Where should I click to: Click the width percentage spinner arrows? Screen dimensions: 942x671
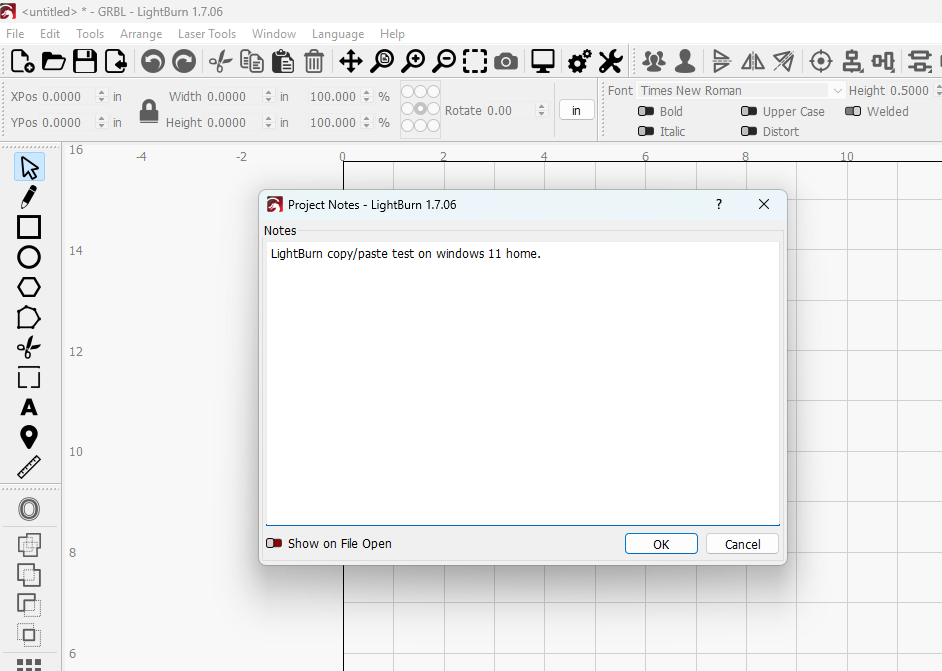[x=367, y=96]
